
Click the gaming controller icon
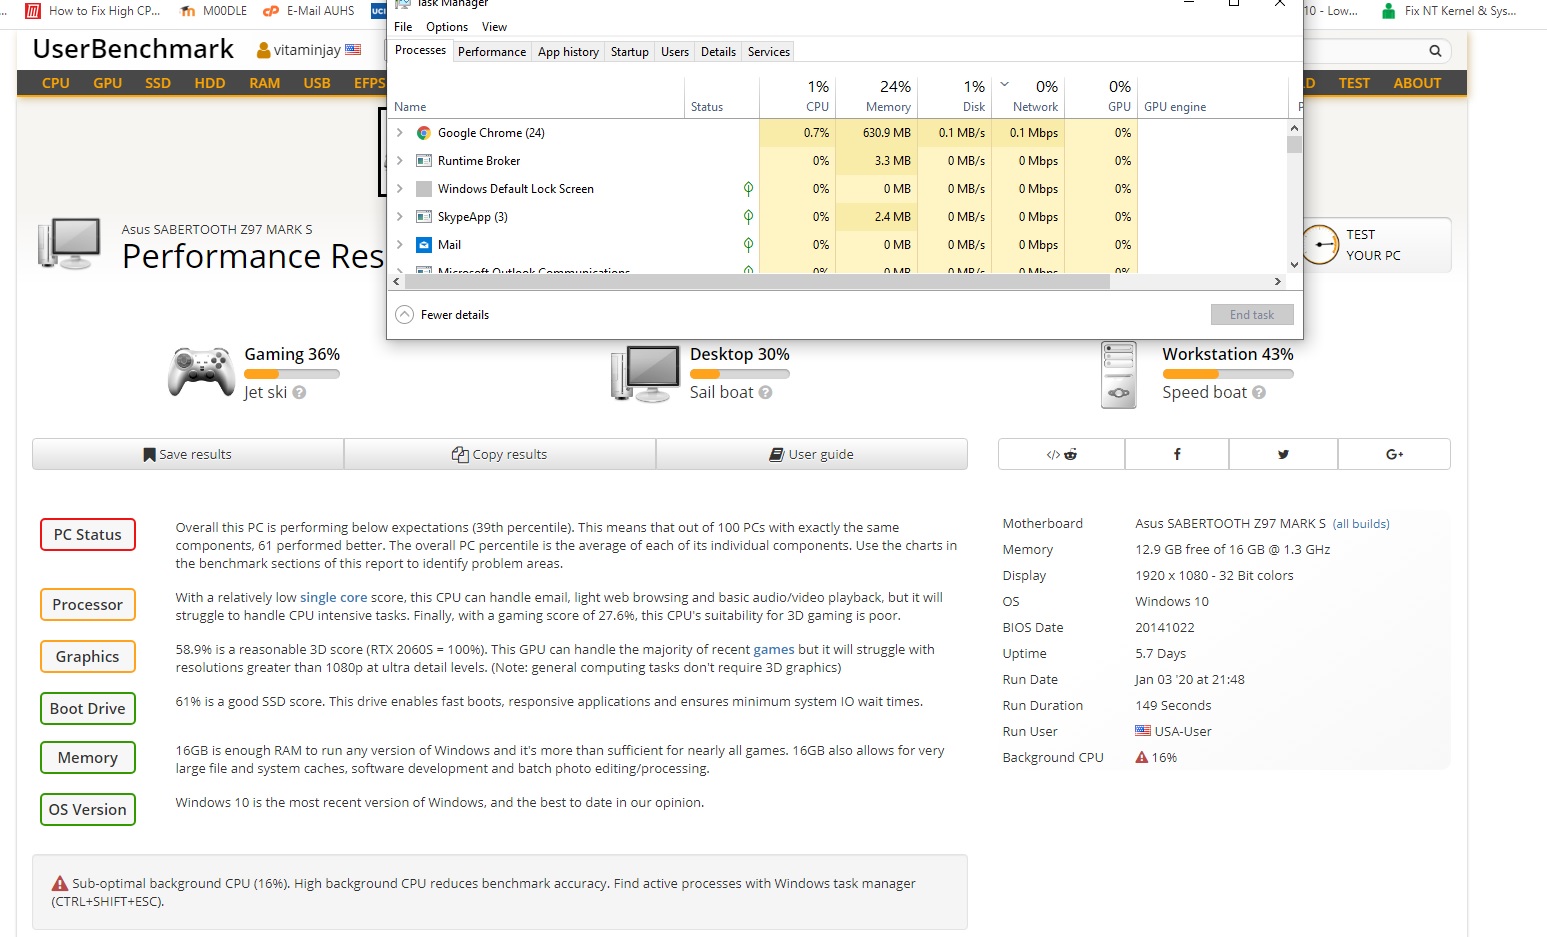(201, 372)
